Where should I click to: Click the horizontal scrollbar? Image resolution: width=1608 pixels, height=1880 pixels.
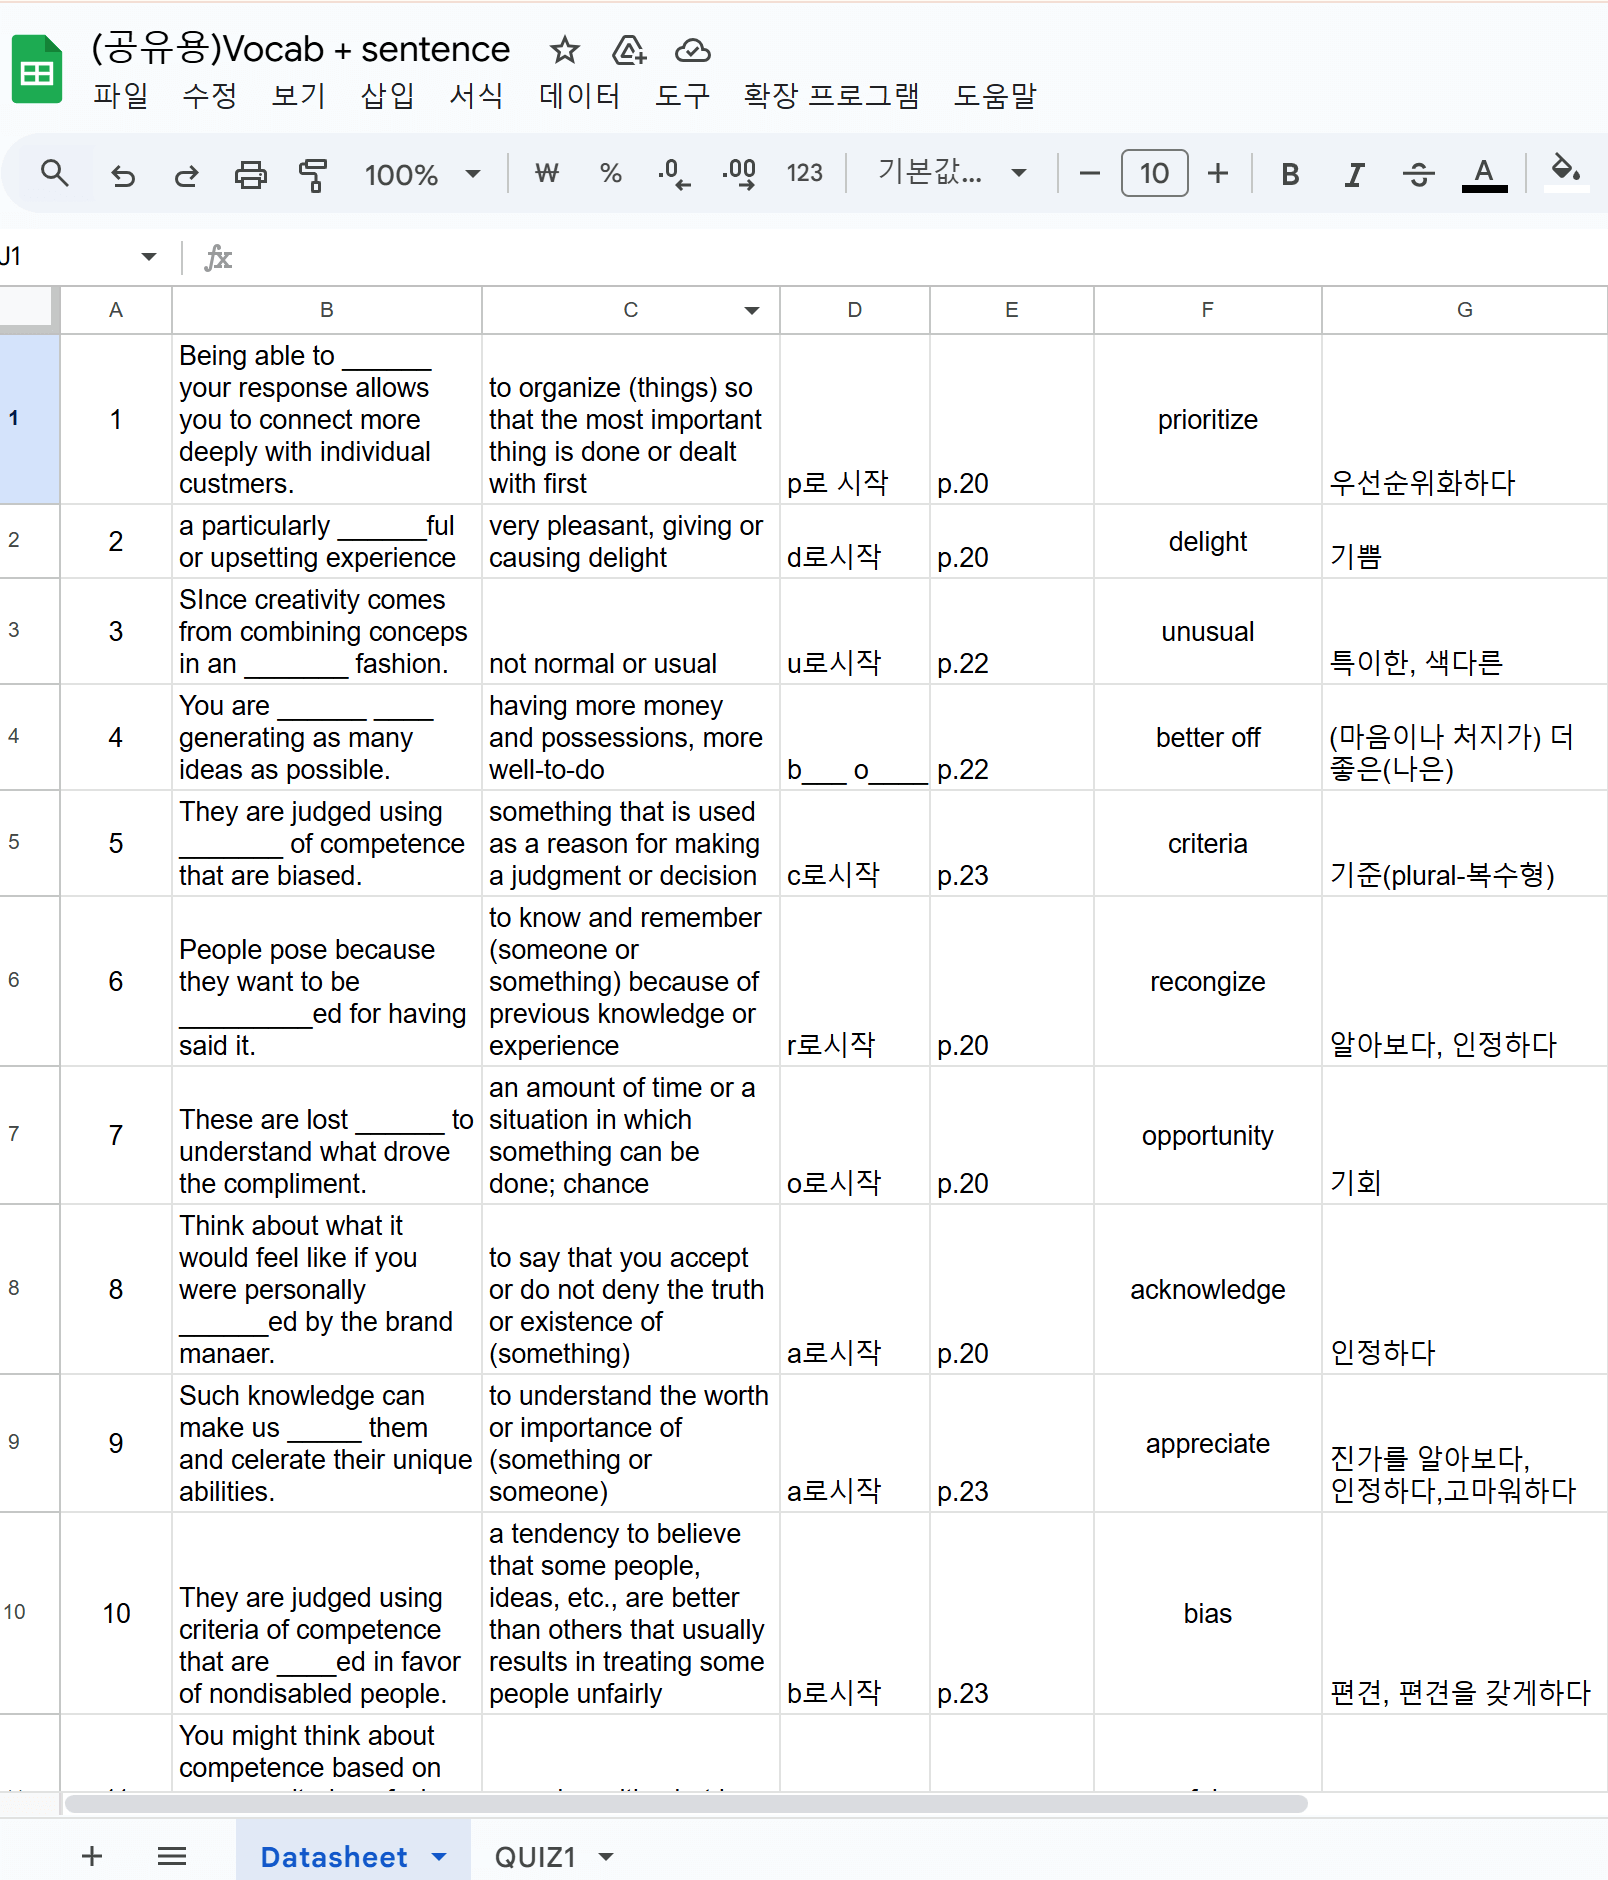pyautogui.click(x=686, y=1803)
